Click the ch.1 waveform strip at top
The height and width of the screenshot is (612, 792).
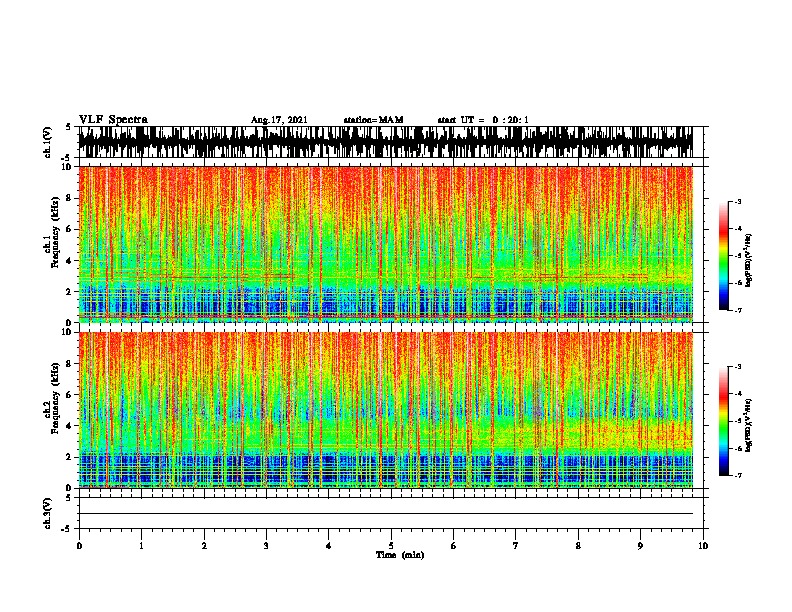[386, 142]
